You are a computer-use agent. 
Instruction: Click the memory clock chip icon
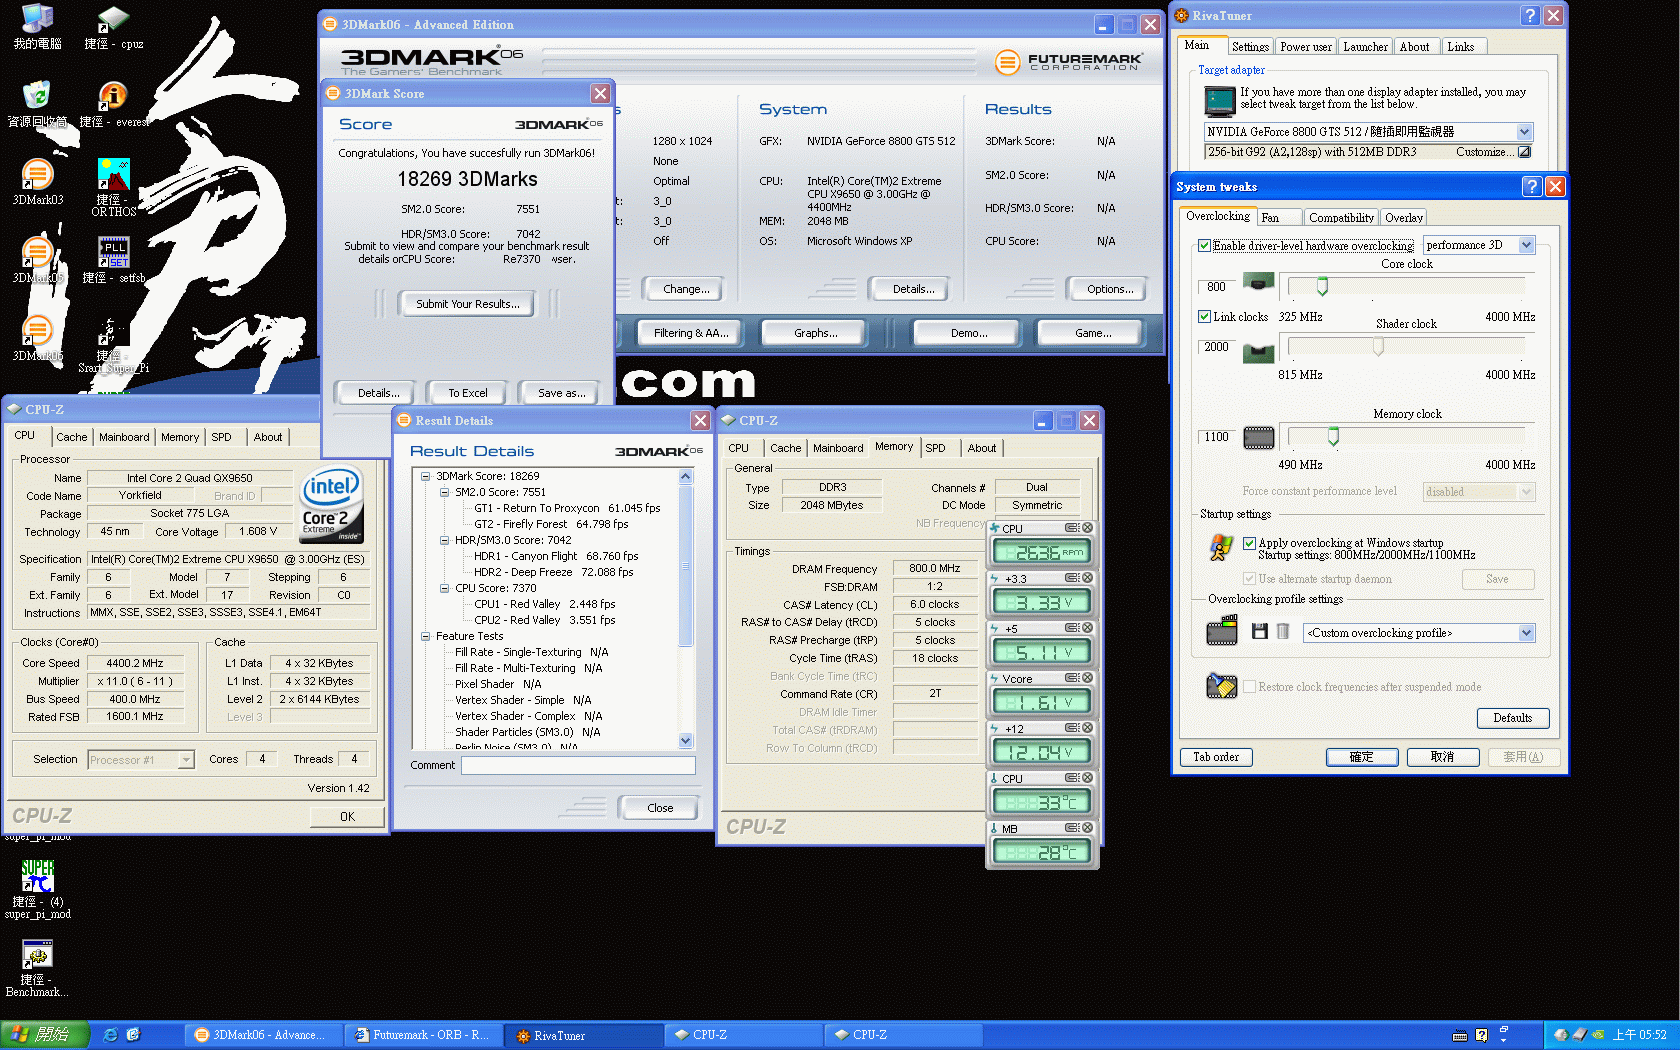(x=1258, y=437)
